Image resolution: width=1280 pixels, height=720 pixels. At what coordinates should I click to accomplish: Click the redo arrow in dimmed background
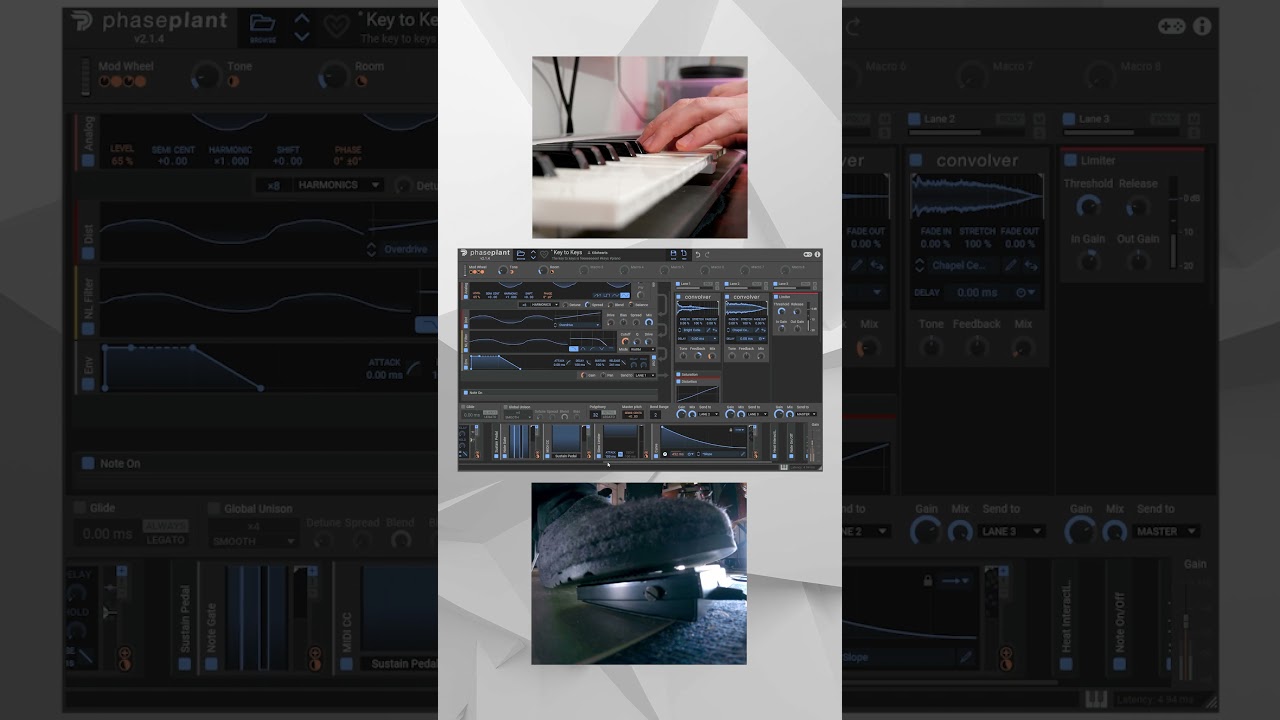(x=852, y=27)
